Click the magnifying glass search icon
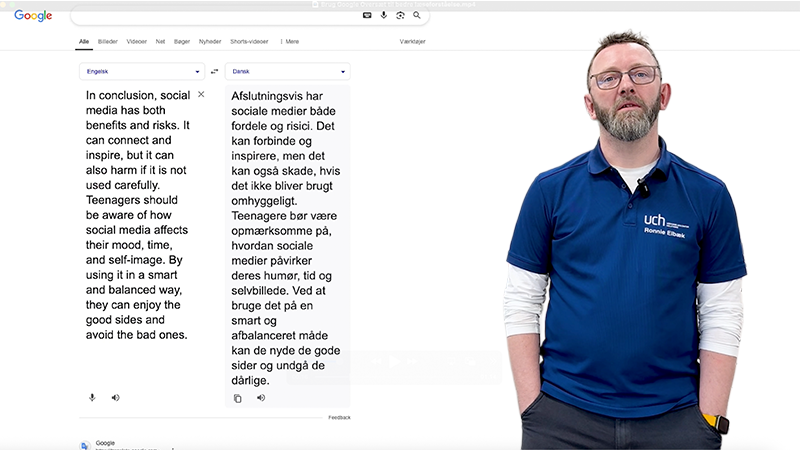This screenshot has width=800, height=450. point(417,15)
